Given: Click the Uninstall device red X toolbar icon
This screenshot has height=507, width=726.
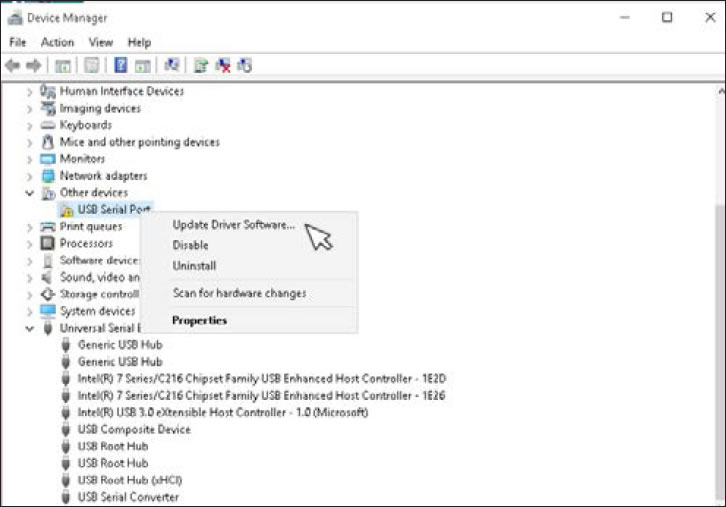Looking at the screenshot, I should click(x=223, y=65).
